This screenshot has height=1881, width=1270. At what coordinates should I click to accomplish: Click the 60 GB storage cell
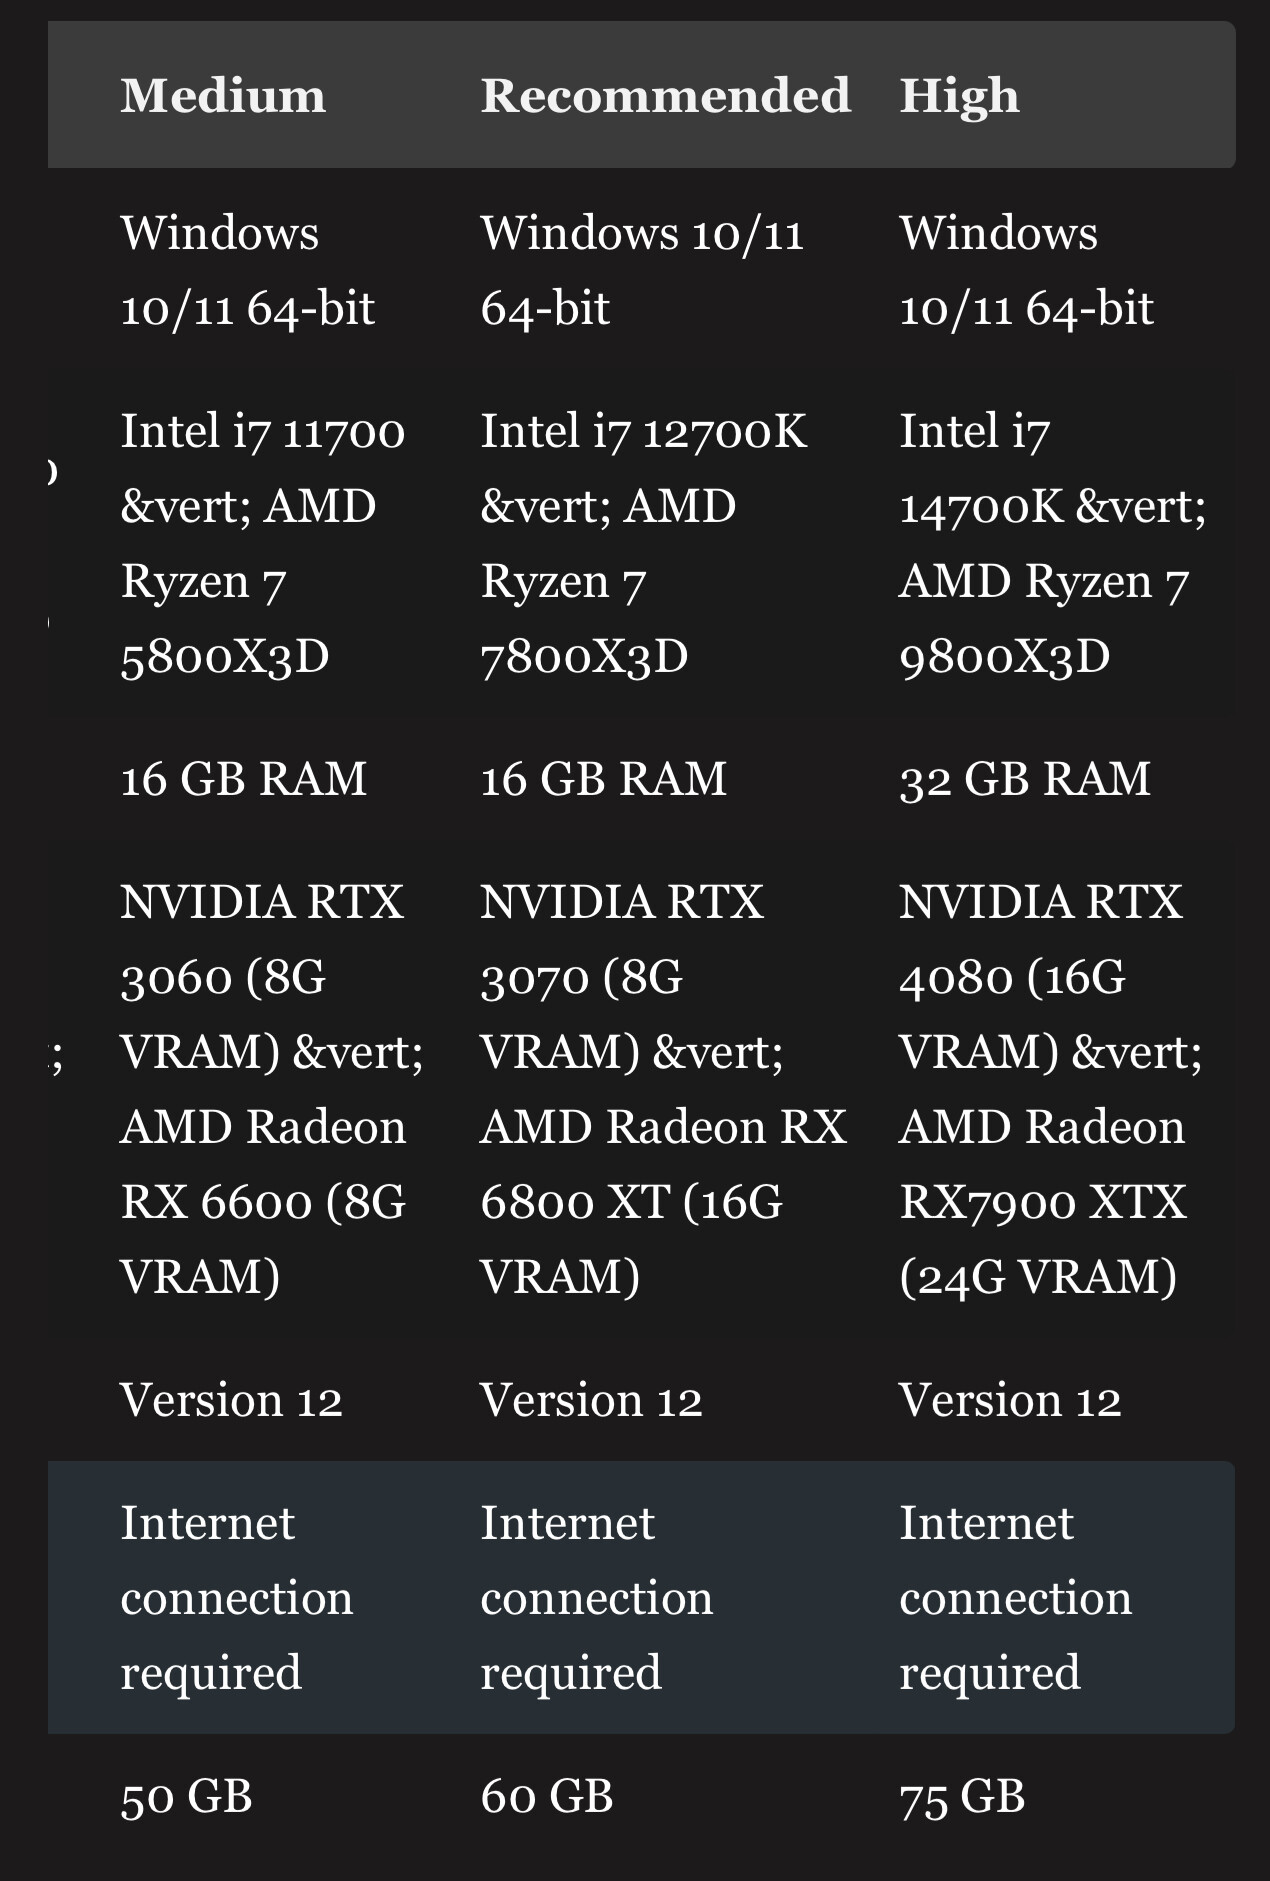pyautogui.click(x=546, y=1796)
